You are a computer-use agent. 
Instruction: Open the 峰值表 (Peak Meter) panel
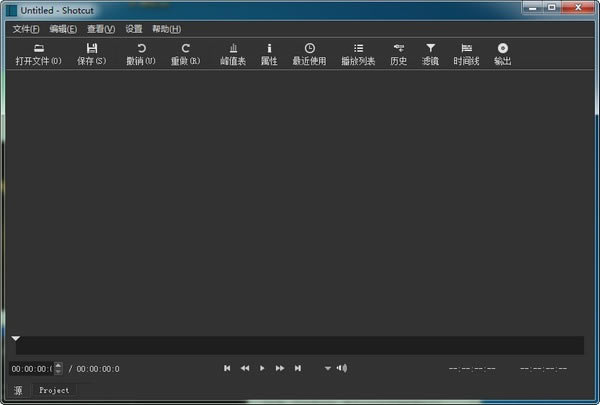[x=233, y=54]
